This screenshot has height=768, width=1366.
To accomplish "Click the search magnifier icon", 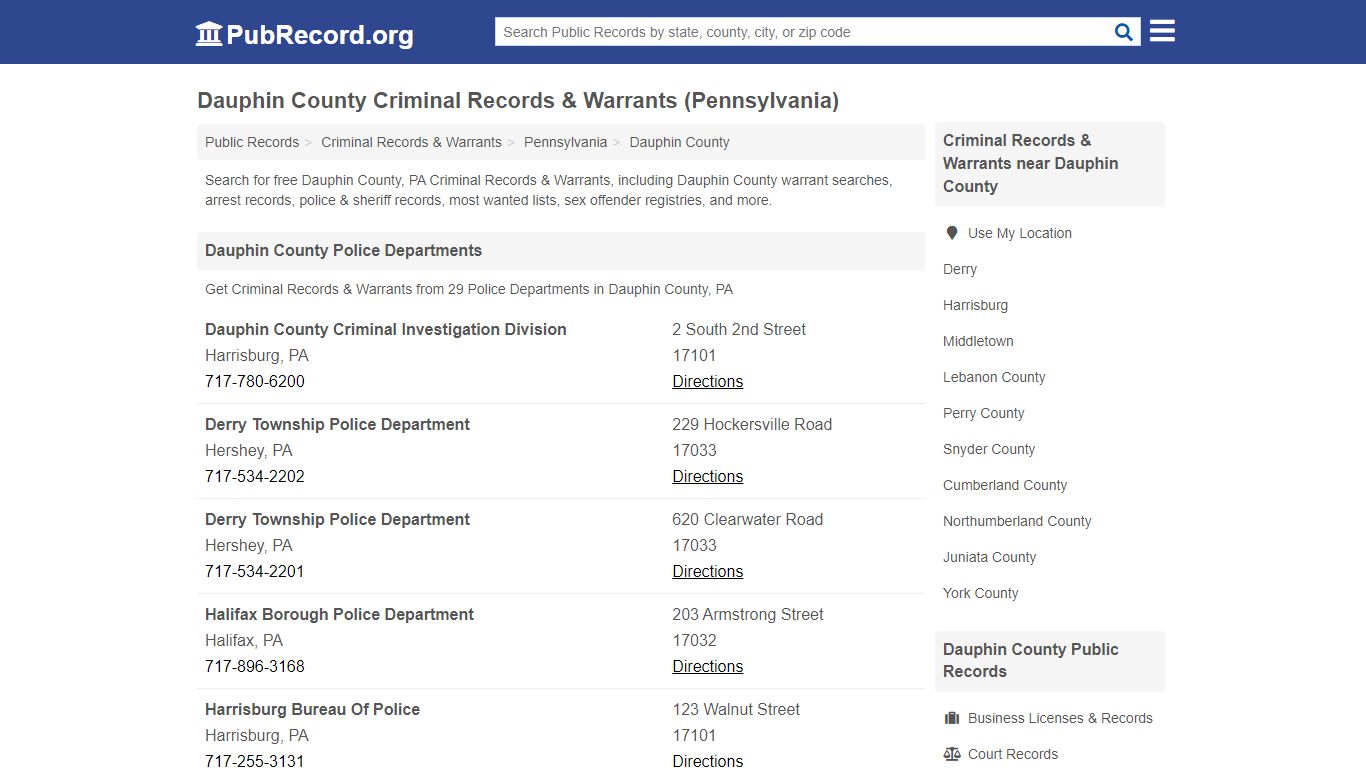I will (x=1124, y=32).
